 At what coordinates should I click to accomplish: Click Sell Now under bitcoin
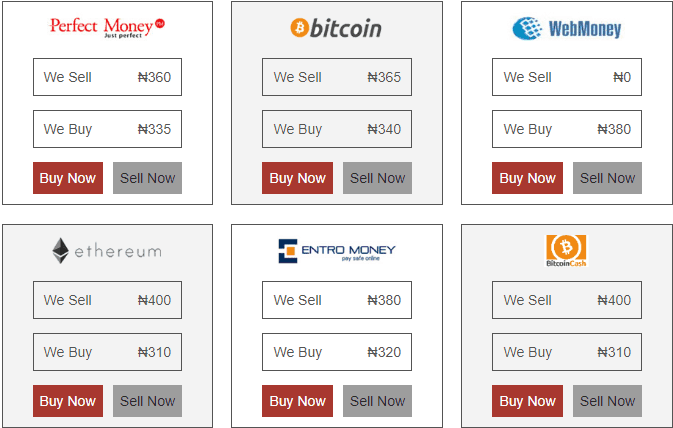pyautogui.click(x=377, y=178)
